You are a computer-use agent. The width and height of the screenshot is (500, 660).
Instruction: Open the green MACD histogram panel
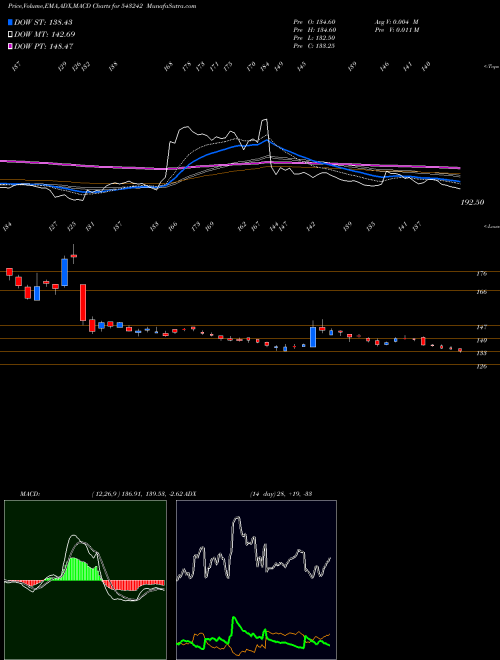tap(85, 580)
